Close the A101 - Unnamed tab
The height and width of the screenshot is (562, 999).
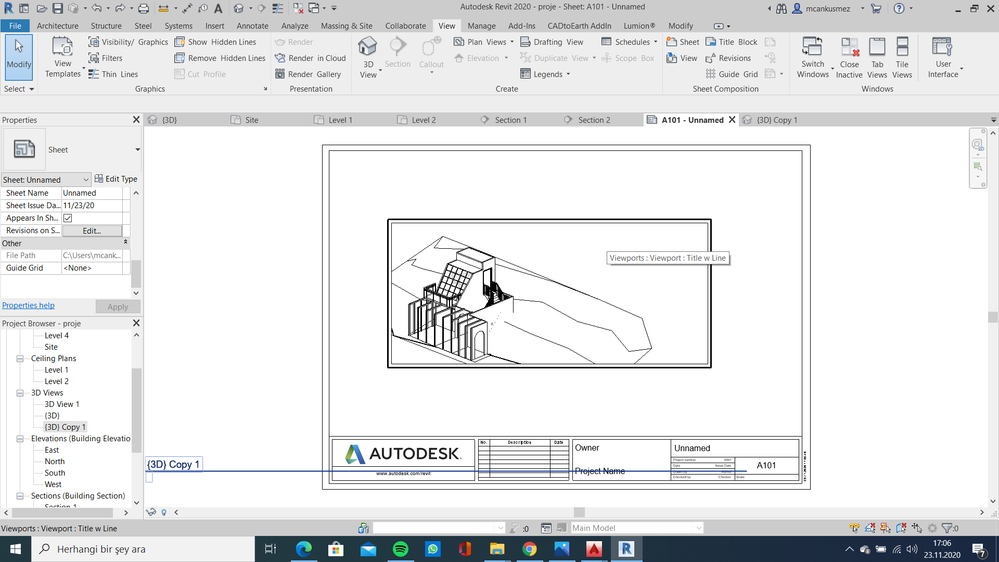pos(732,120)
